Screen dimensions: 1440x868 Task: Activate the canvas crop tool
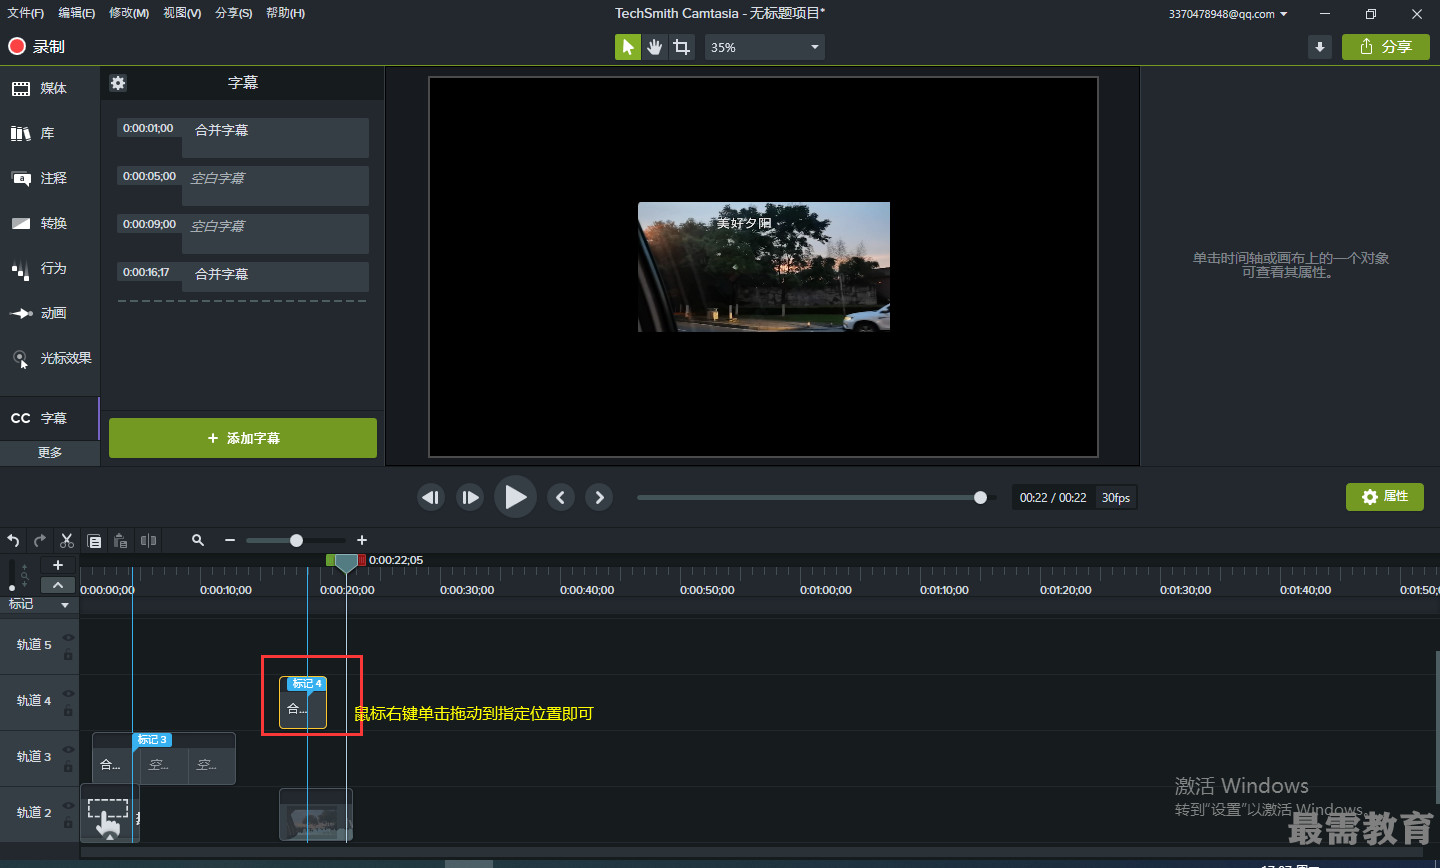(x=682, y=47)
